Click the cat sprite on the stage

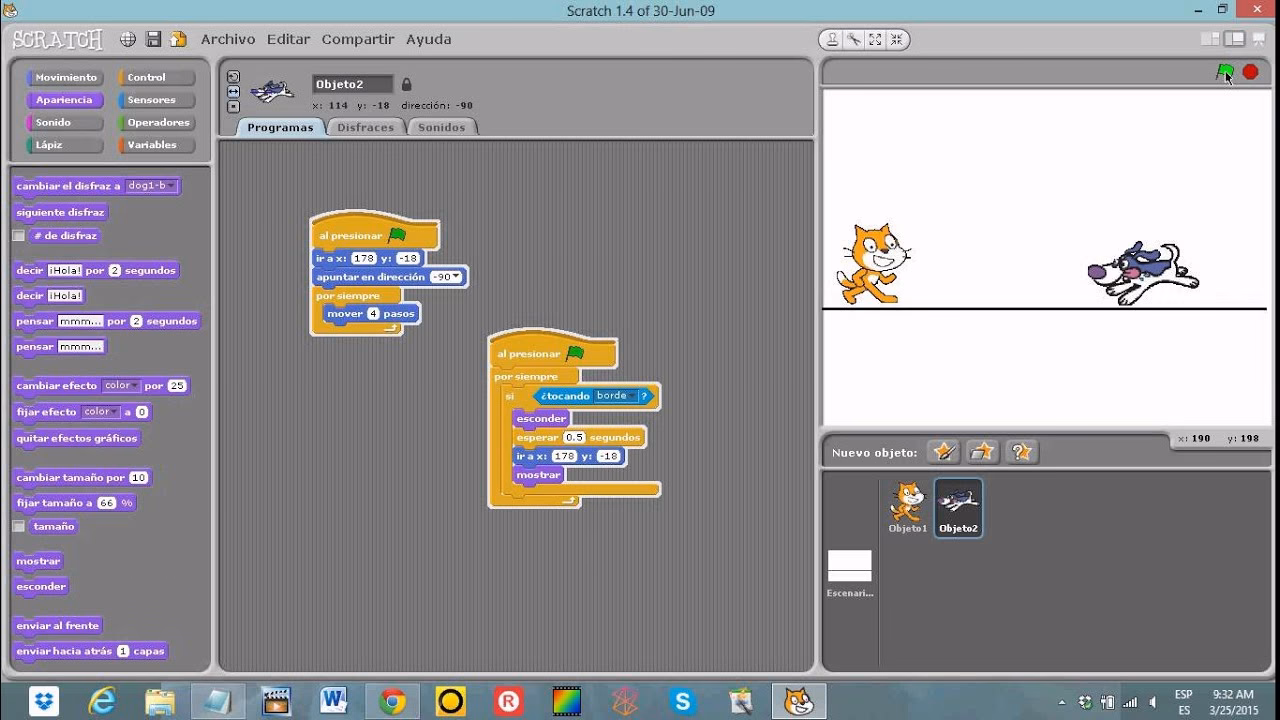872,264
